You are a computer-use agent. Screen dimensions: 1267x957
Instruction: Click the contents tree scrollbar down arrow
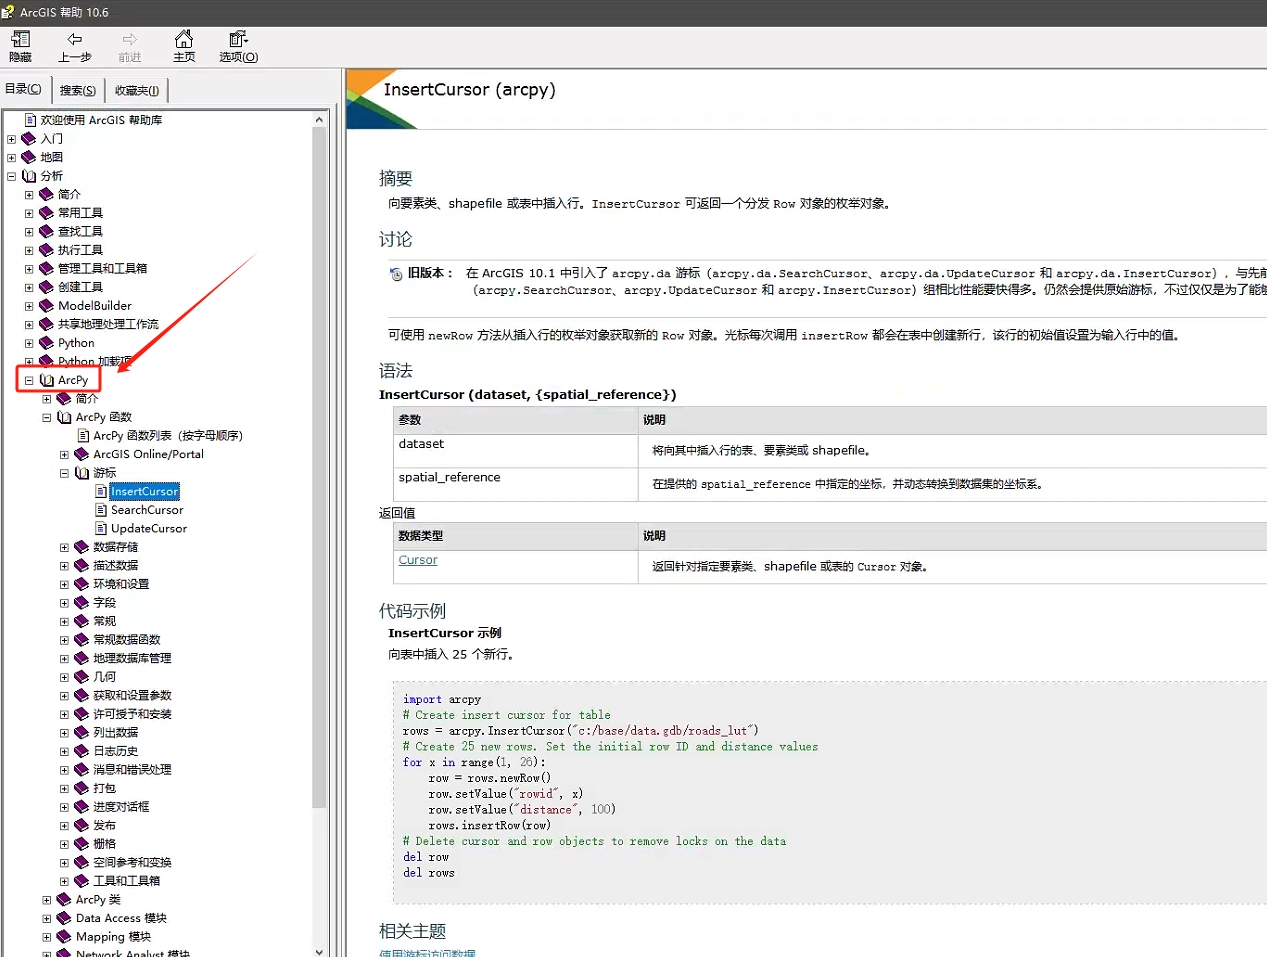tap(319, 951)
